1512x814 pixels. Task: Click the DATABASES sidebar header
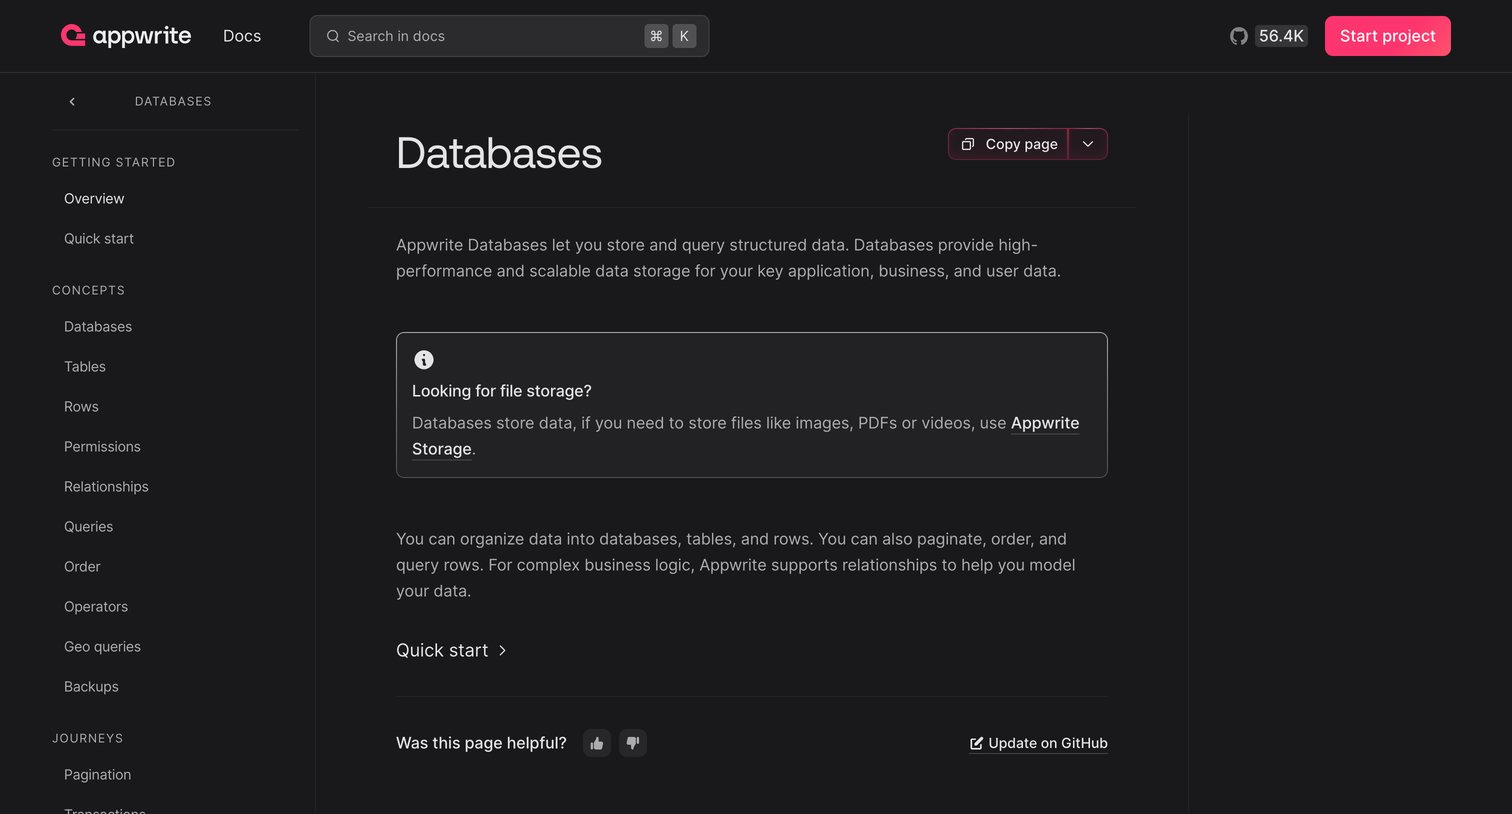click(173, 101)
